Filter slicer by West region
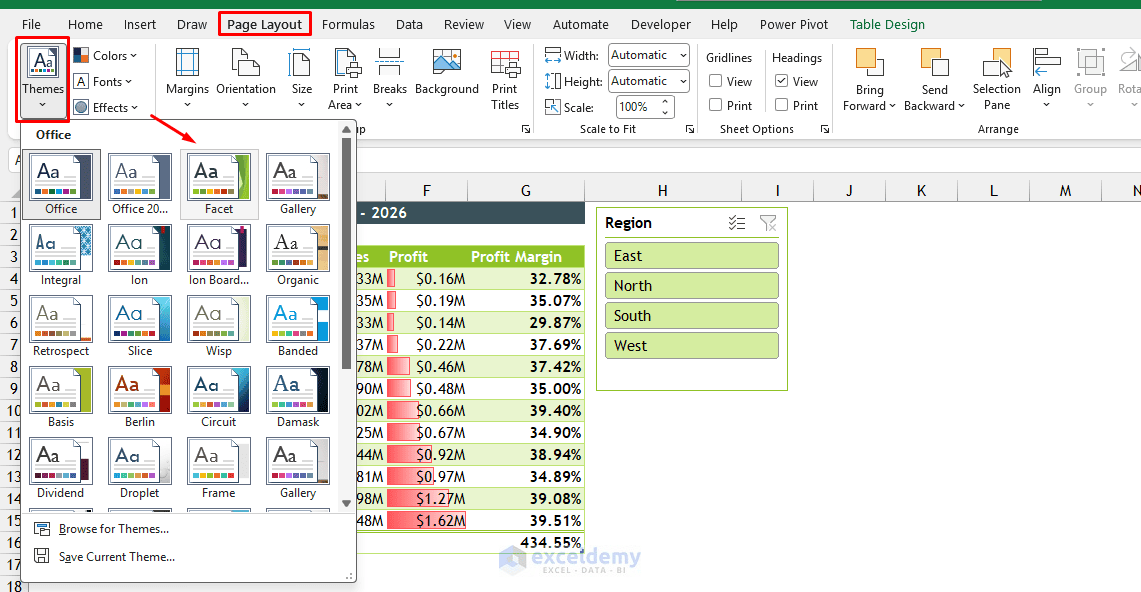 coord(691,345)
